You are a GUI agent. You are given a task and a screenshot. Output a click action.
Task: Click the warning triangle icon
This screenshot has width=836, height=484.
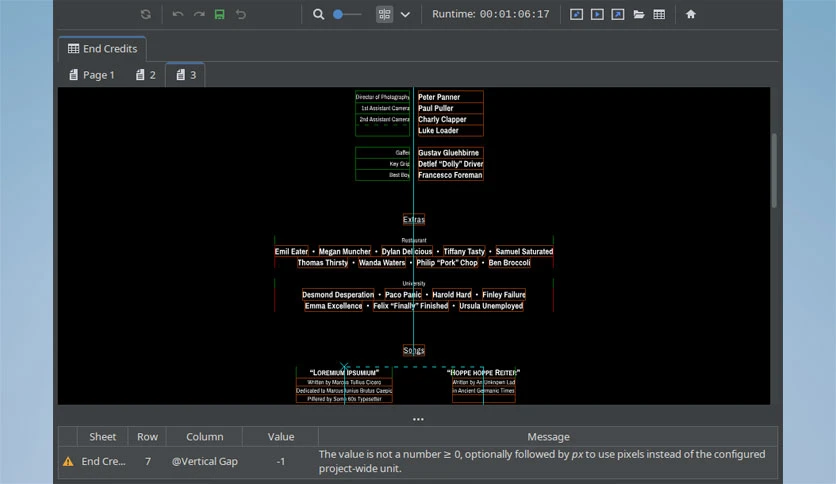click(x=68, y=462)
